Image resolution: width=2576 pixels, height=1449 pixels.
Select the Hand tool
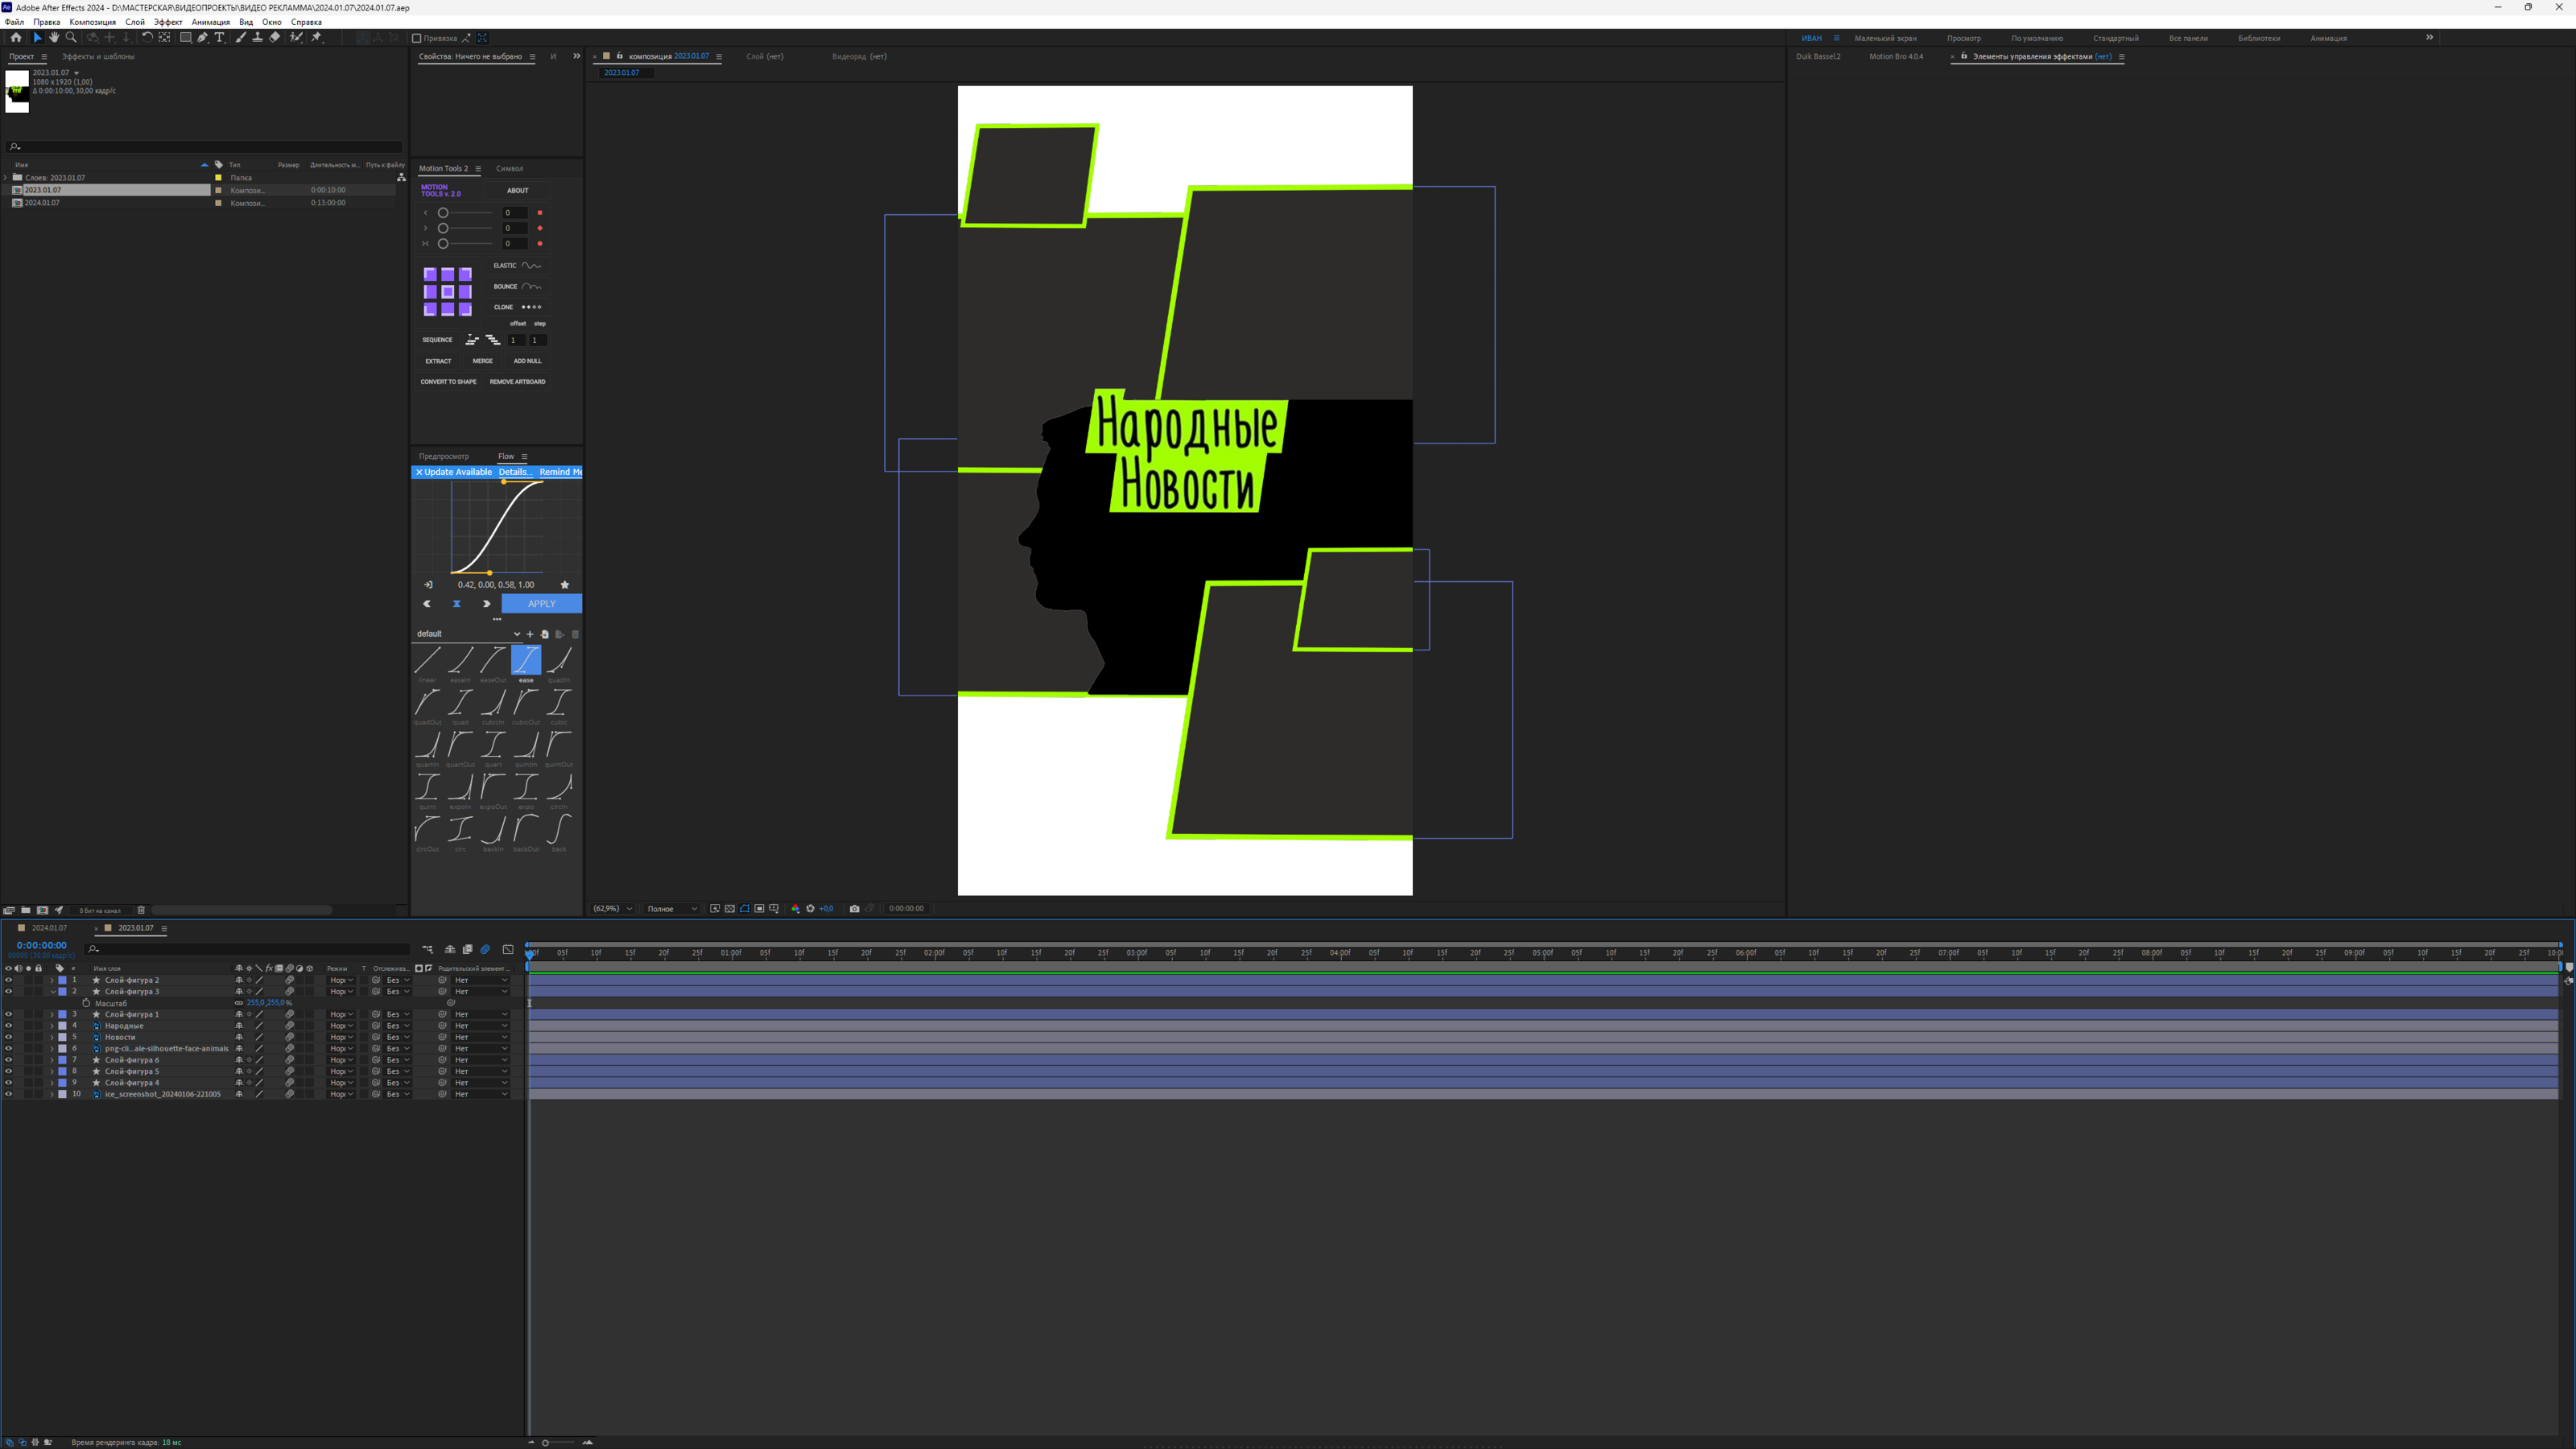54,37
